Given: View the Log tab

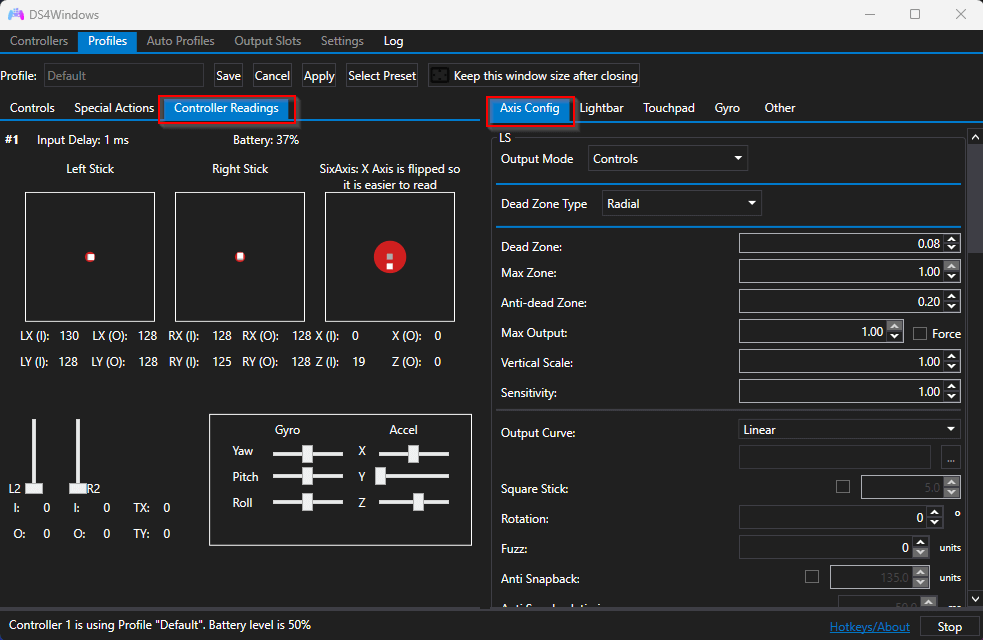Looking at the screenshot, I should click(394, 41).
